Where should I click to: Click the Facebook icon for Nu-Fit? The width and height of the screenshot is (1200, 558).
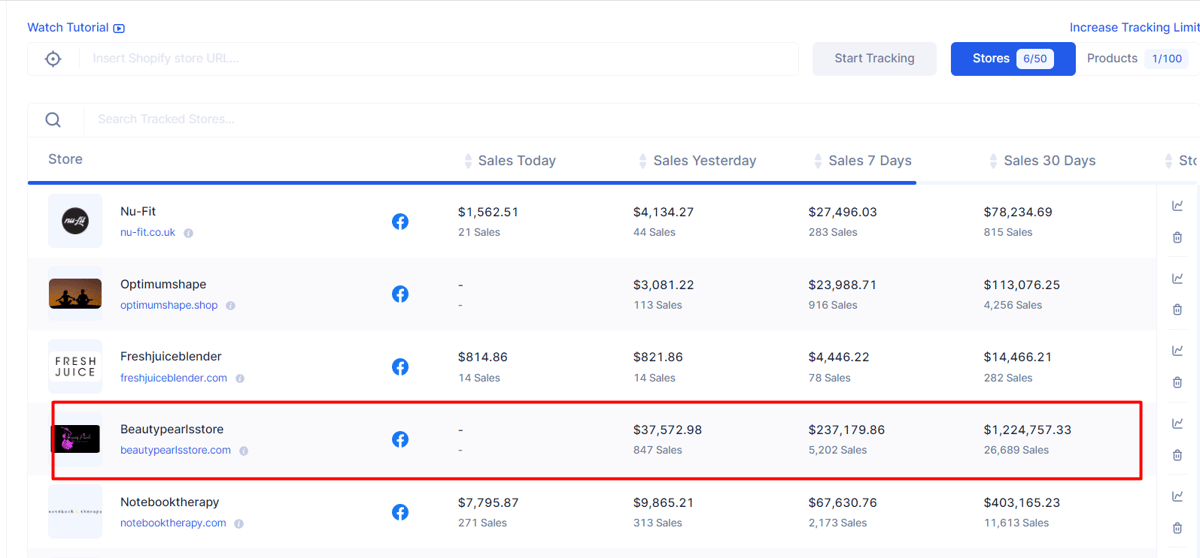400,221
